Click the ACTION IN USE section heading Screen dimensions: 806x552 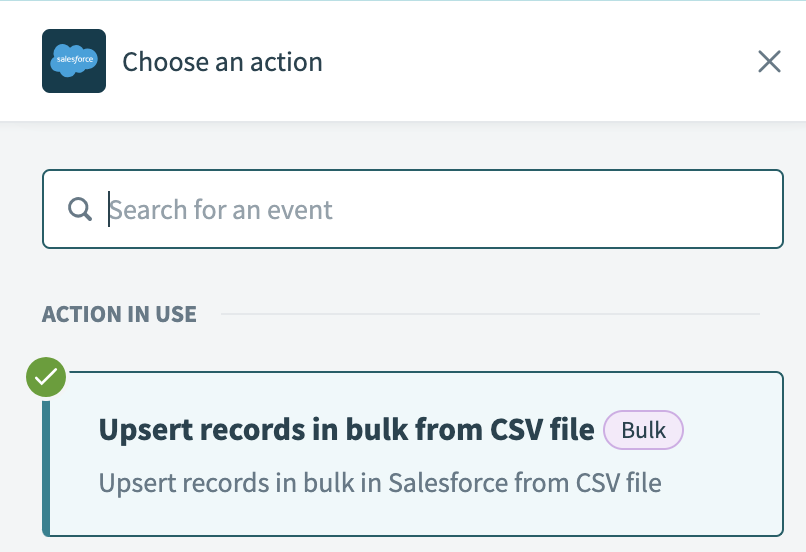click(x=119, y=314)
